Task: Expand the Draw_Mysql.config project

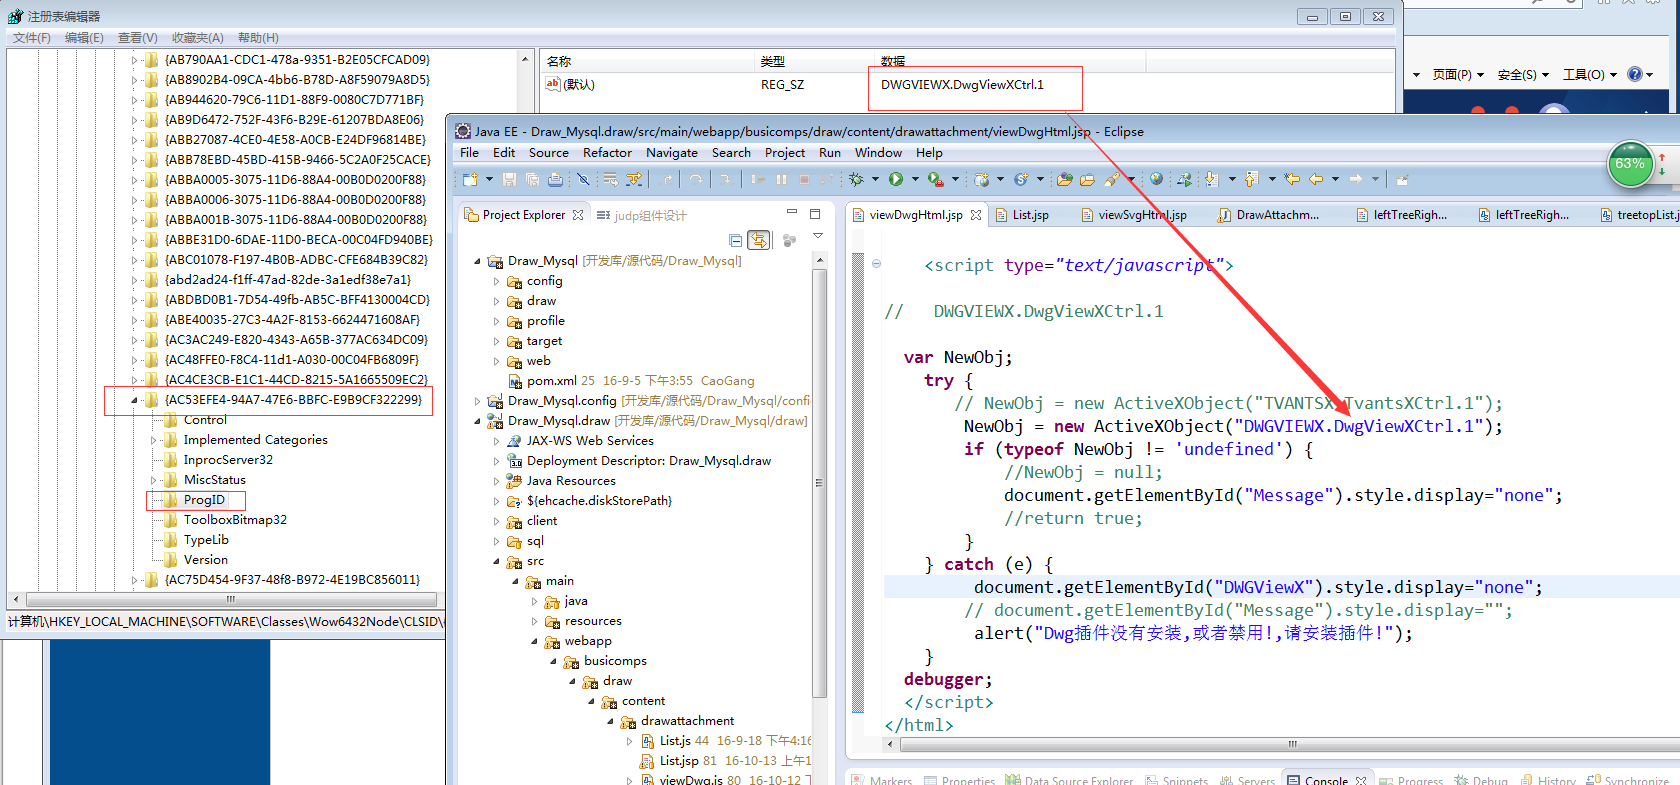Action: (477, 401)
